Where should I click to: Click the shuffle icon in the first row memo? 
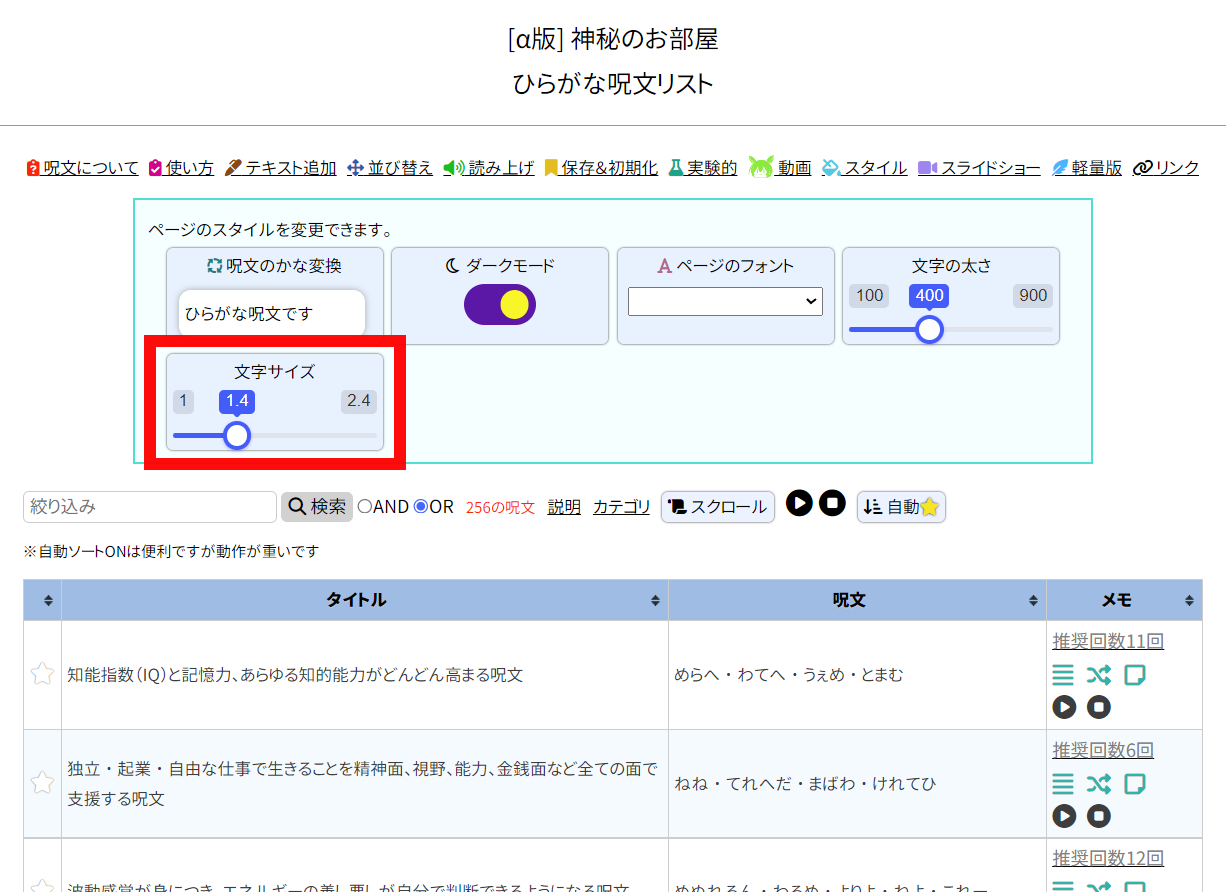1099,675
